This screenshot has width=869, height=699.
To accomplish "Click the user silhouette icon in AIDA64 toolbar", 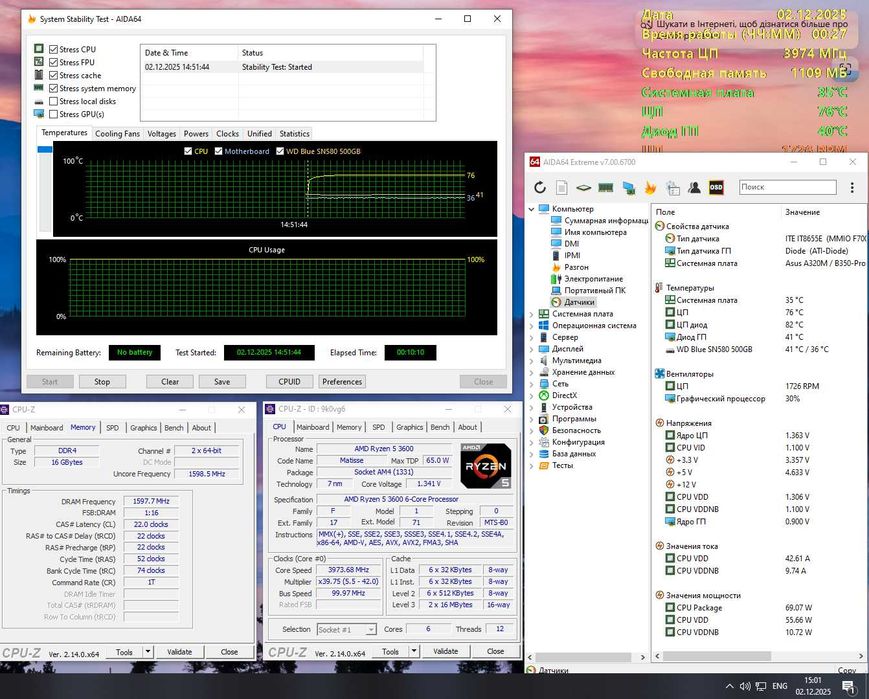I will (x=694, y=187).
